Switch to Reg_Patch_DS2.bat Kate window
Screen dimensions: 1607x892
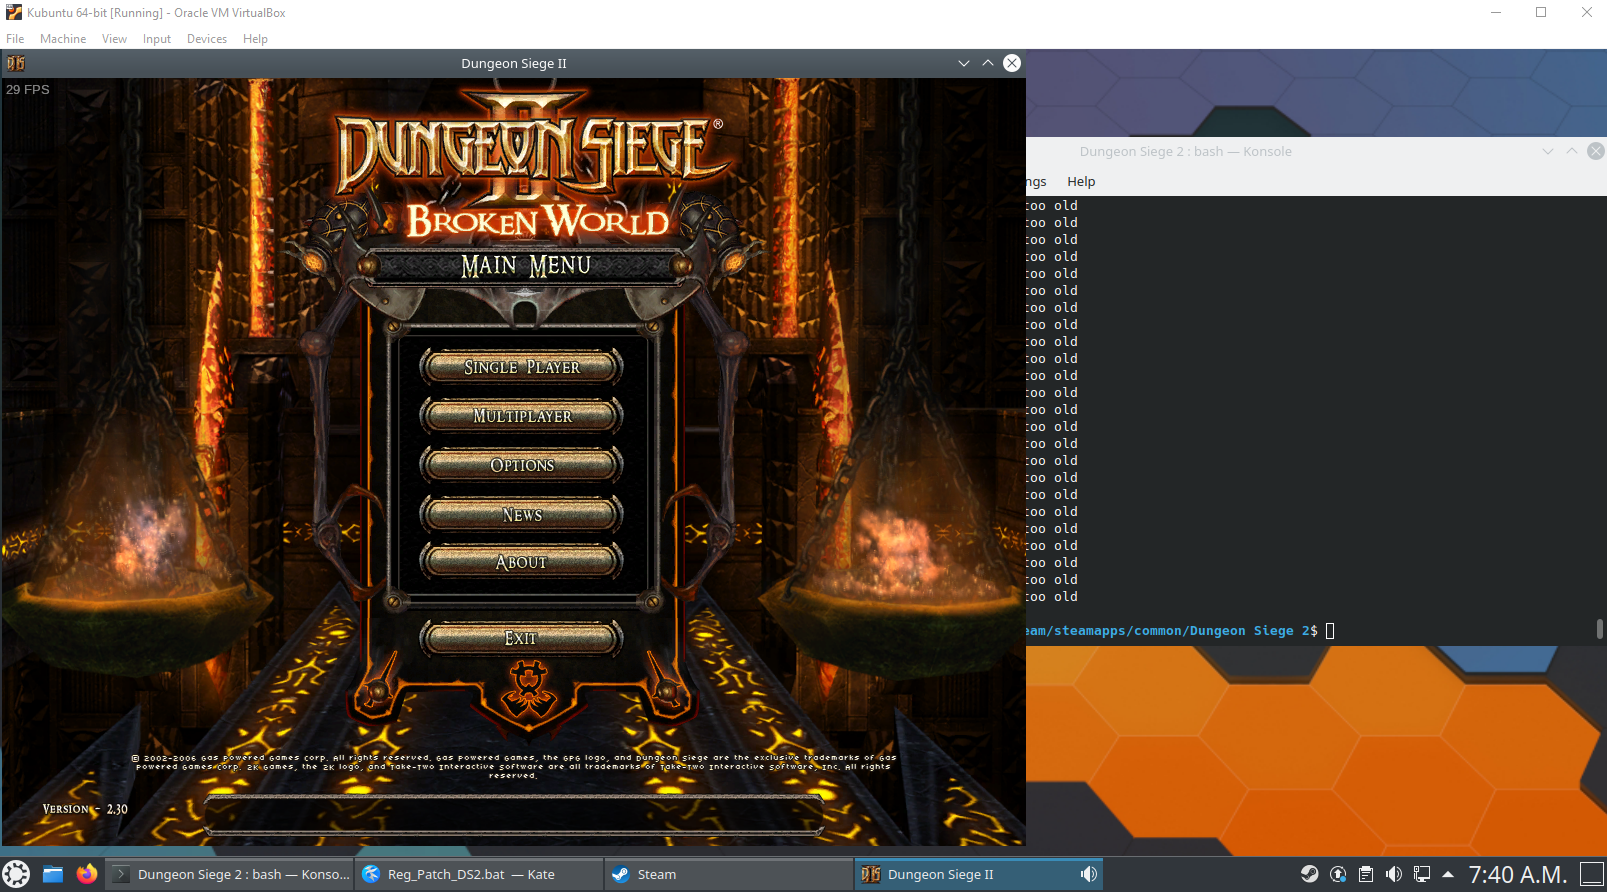pos(479,874)
